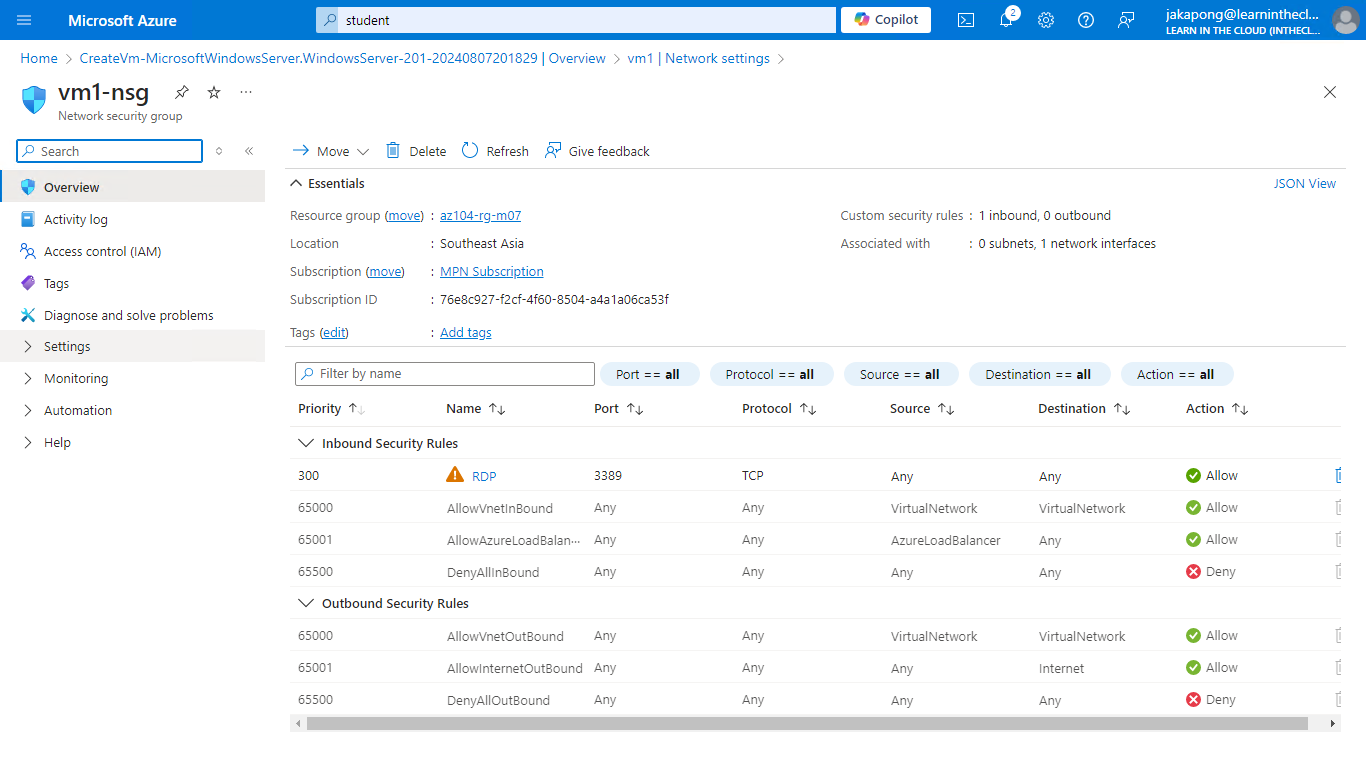Open the RDP inbound rule
Image resolution: width=1366 pixels, height=768 pixels.
484,476
